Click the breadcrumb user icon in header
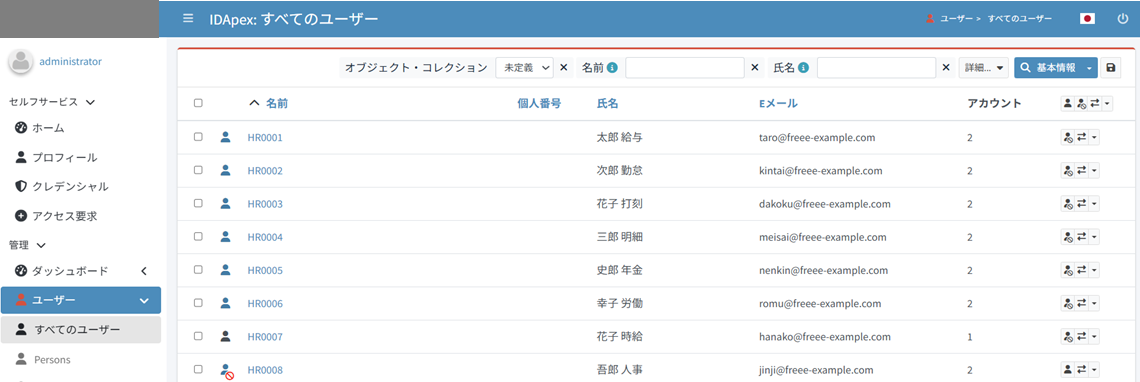Viewport: 1140px width, 382px height. (x=930, y=19)
